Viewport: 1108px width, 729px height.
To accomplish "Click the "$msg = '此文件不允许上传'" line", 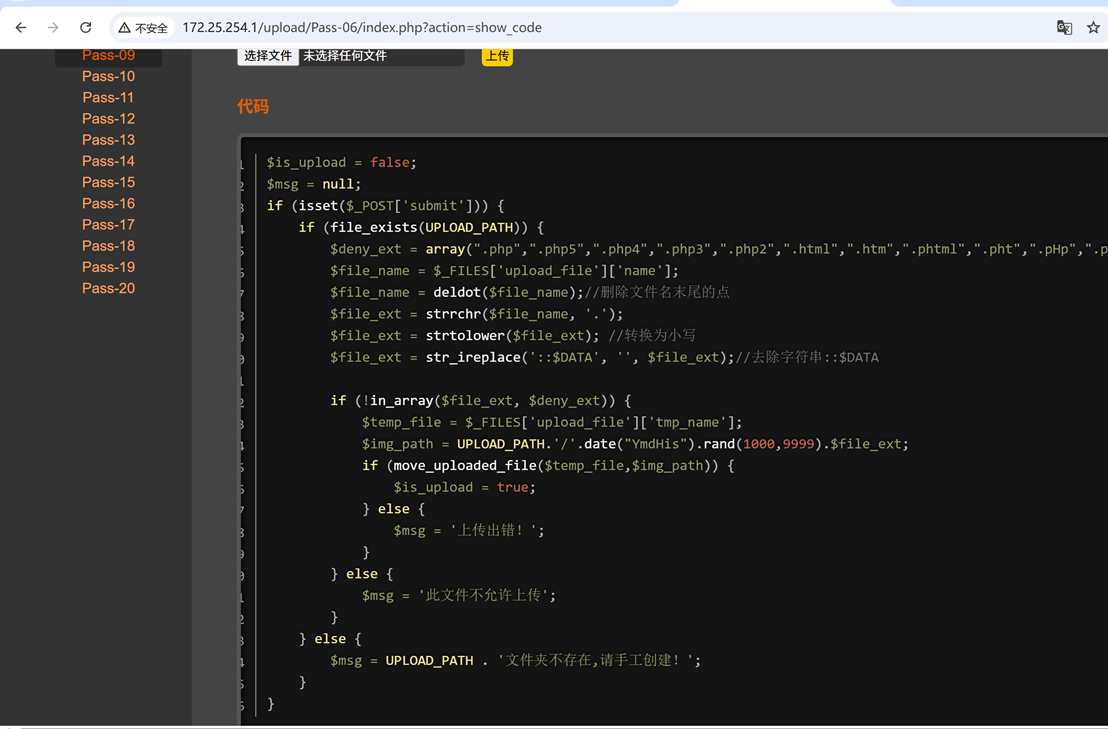I will coord(459,595).
